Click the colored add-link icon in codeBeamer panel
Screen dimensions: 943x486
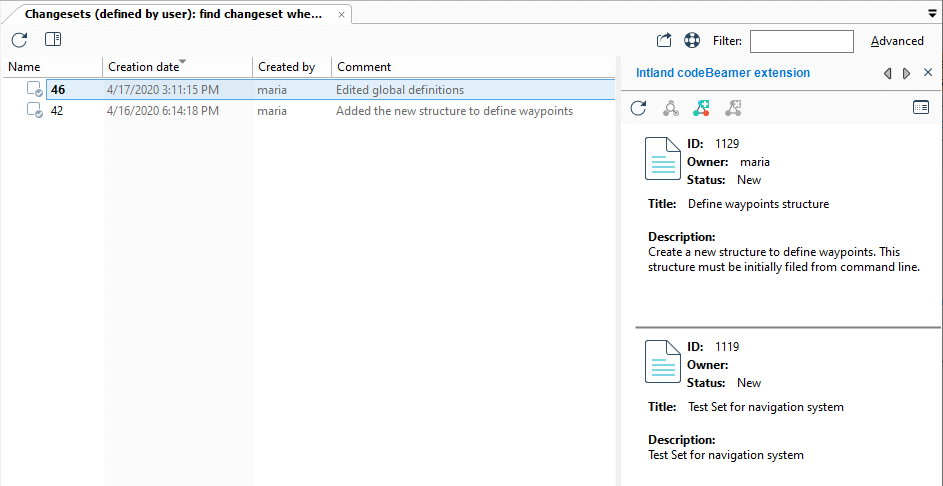click(x=701, y=108)
